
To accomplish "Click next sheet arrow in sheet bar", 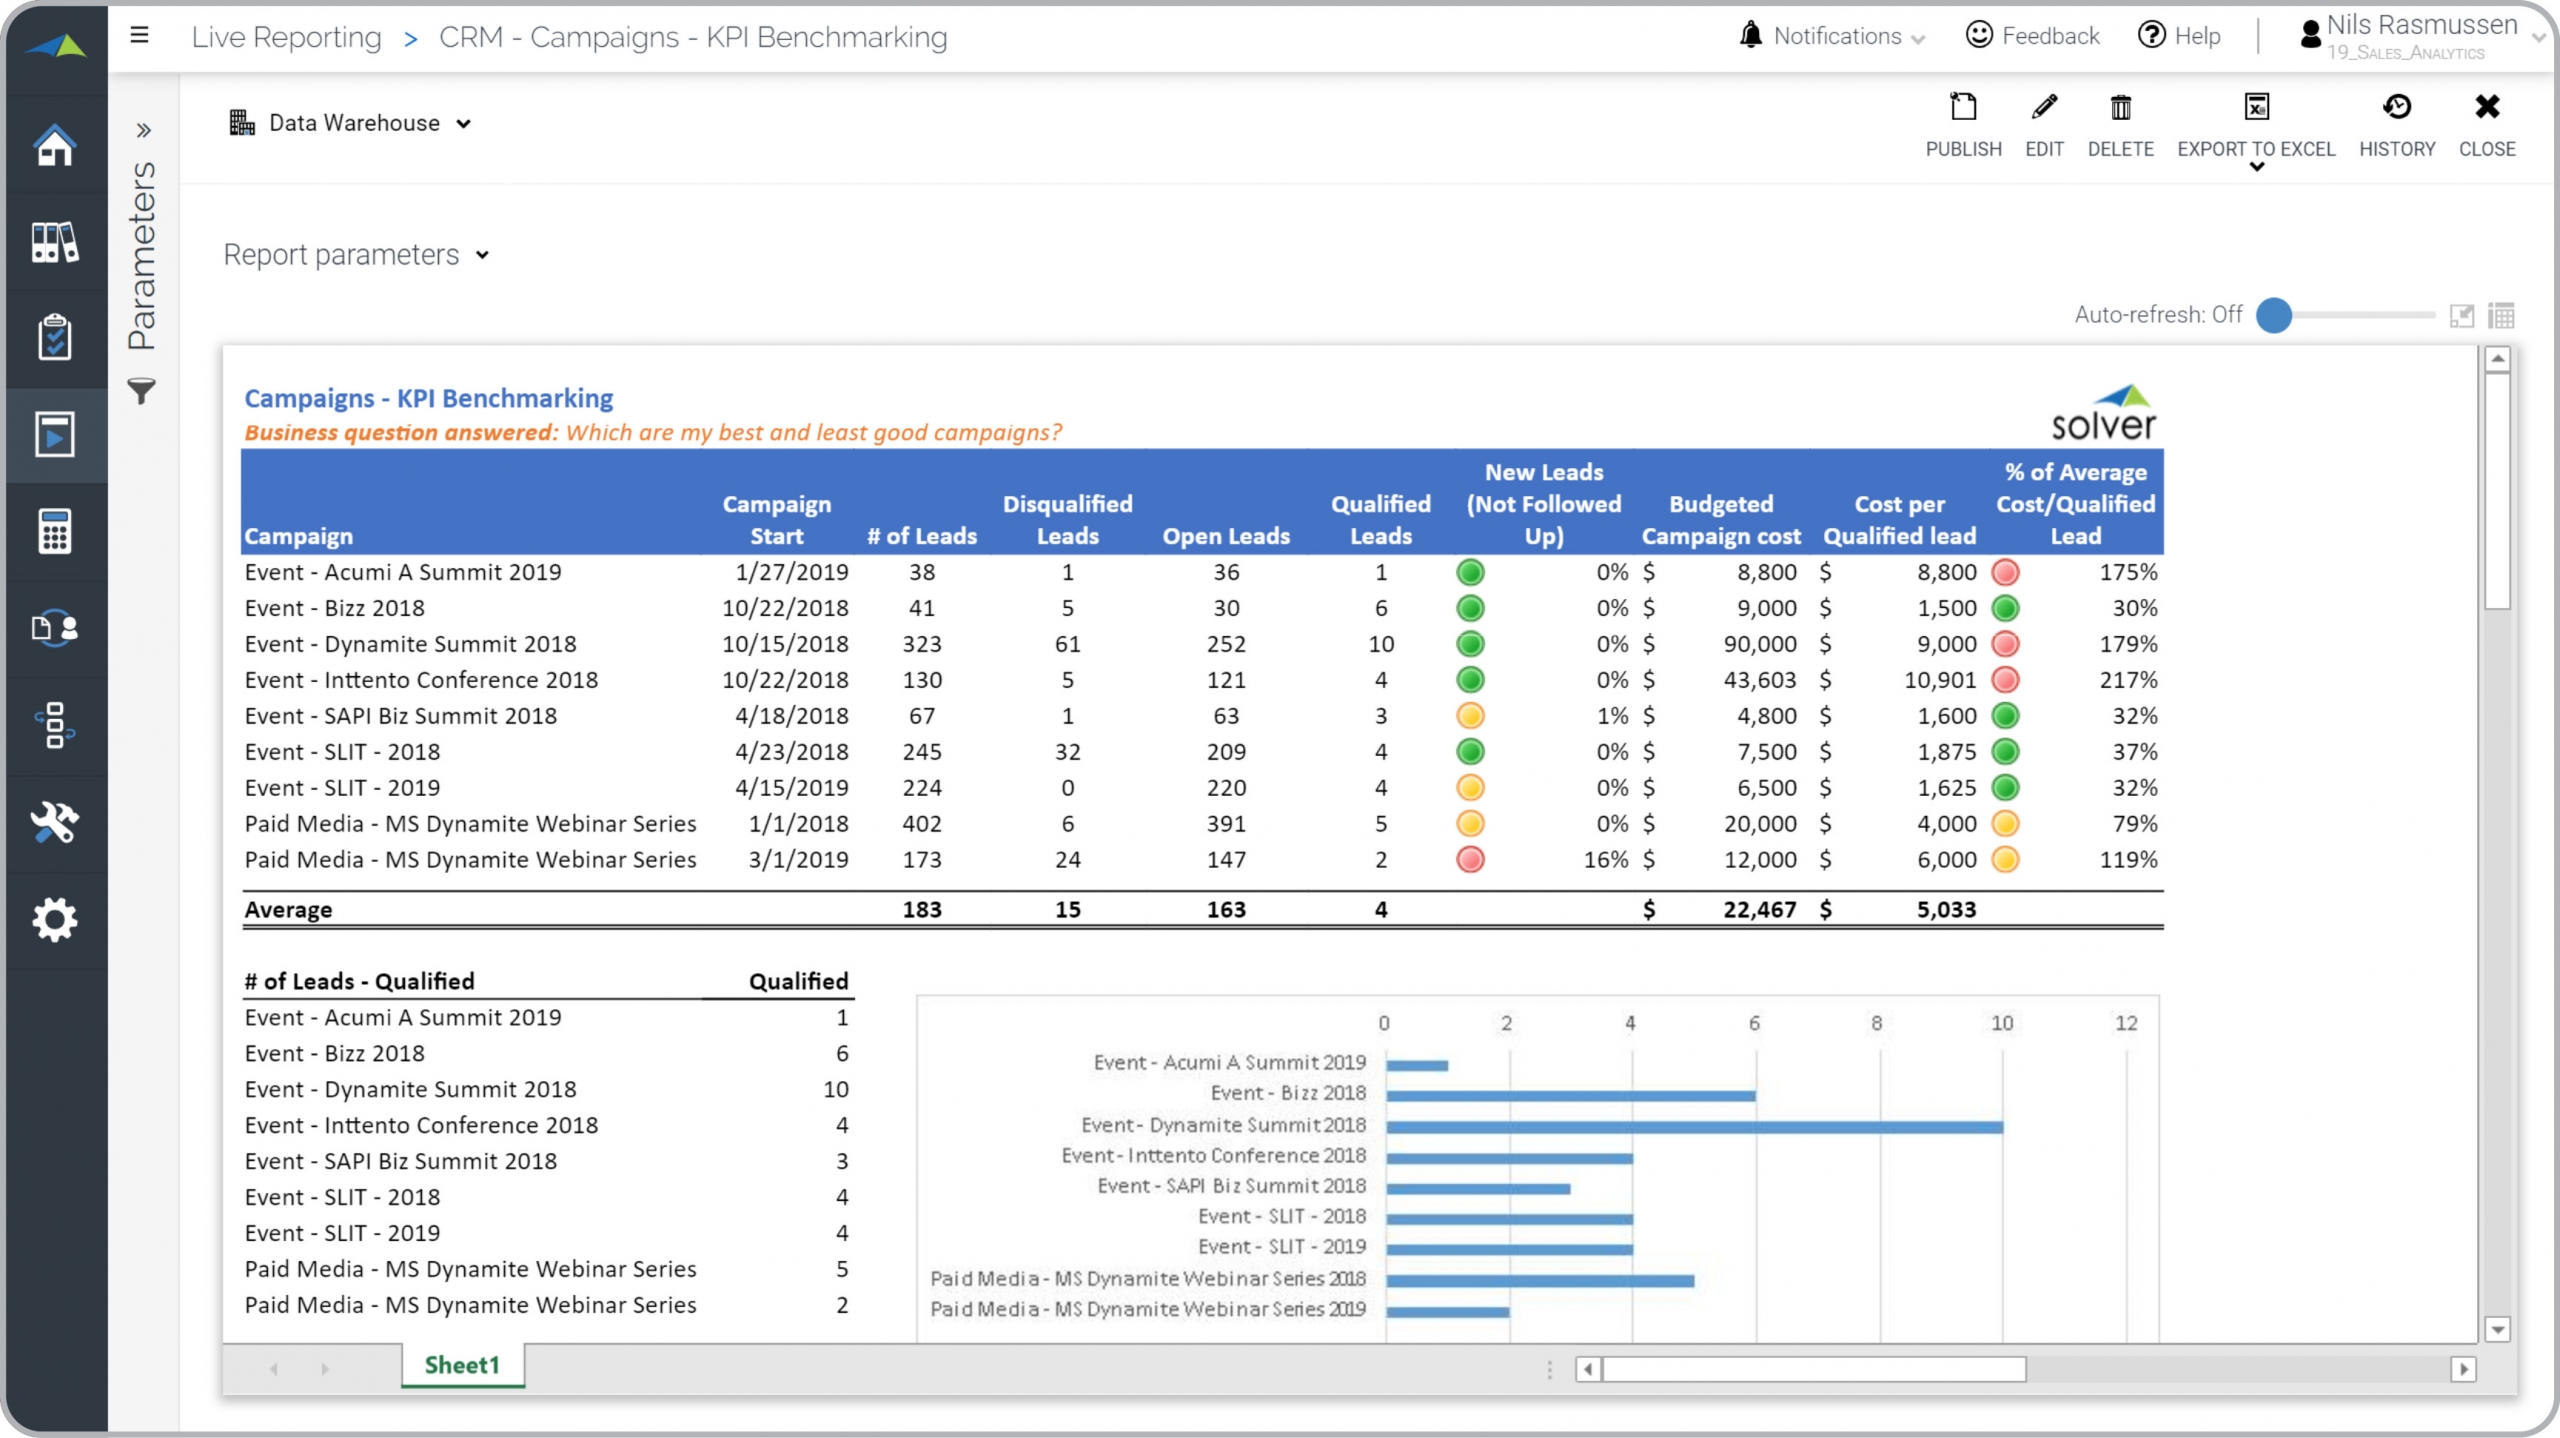I will (x=325, y=1368).
